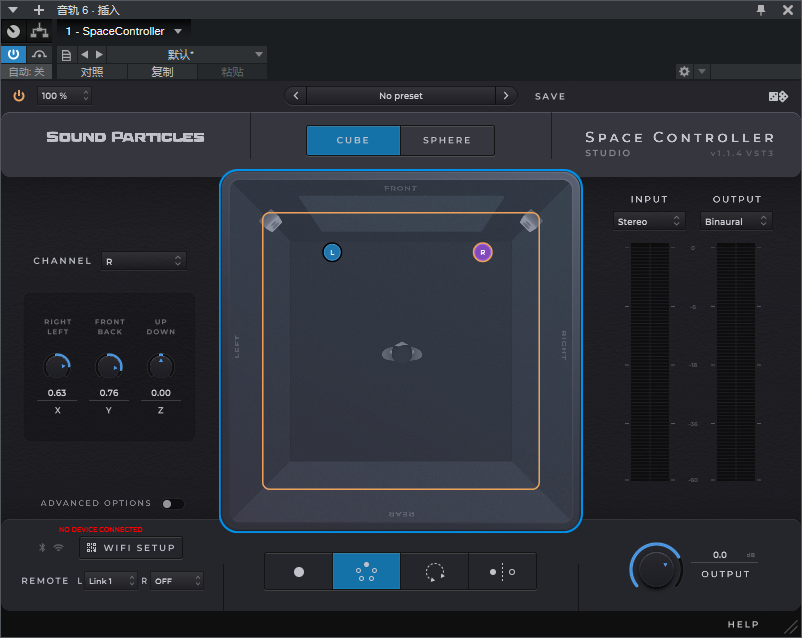This screenshot has height=638, width=802.
Task: Click the 复制 copy button
Action: pyautogui.click(x=162, y=72)
